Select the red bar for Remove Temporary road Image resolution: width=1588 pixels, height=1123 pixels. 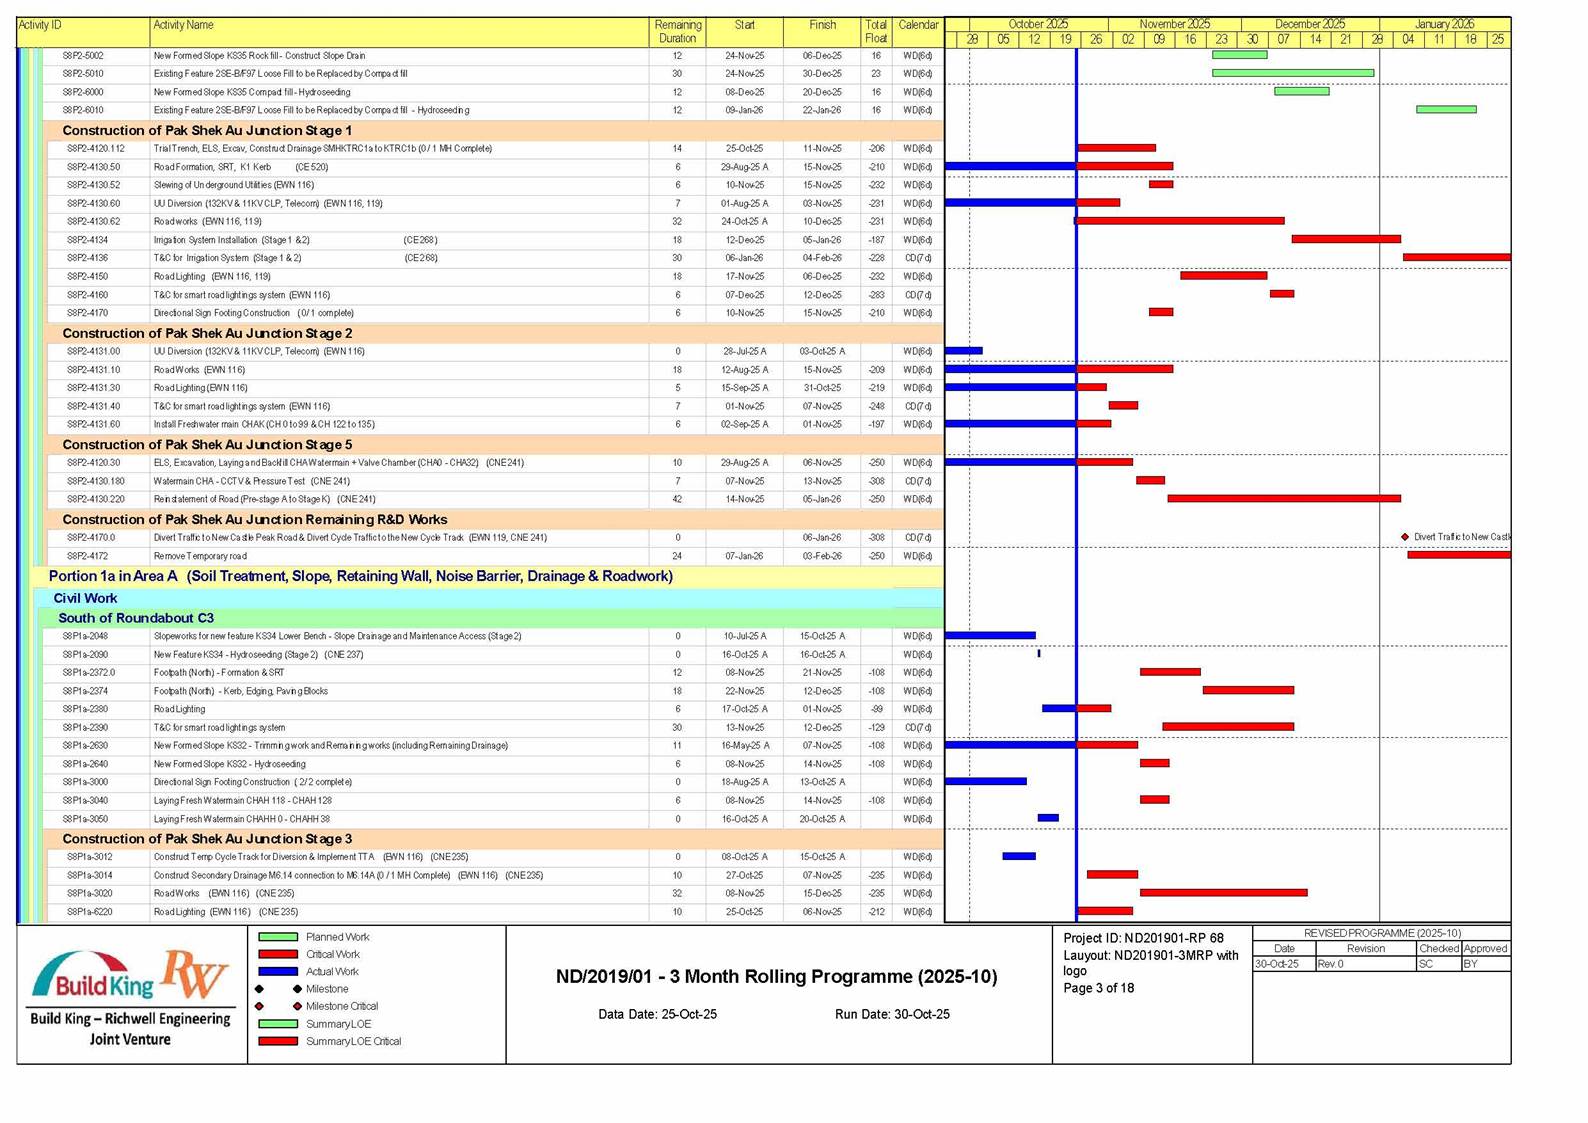click(1458, 555)
